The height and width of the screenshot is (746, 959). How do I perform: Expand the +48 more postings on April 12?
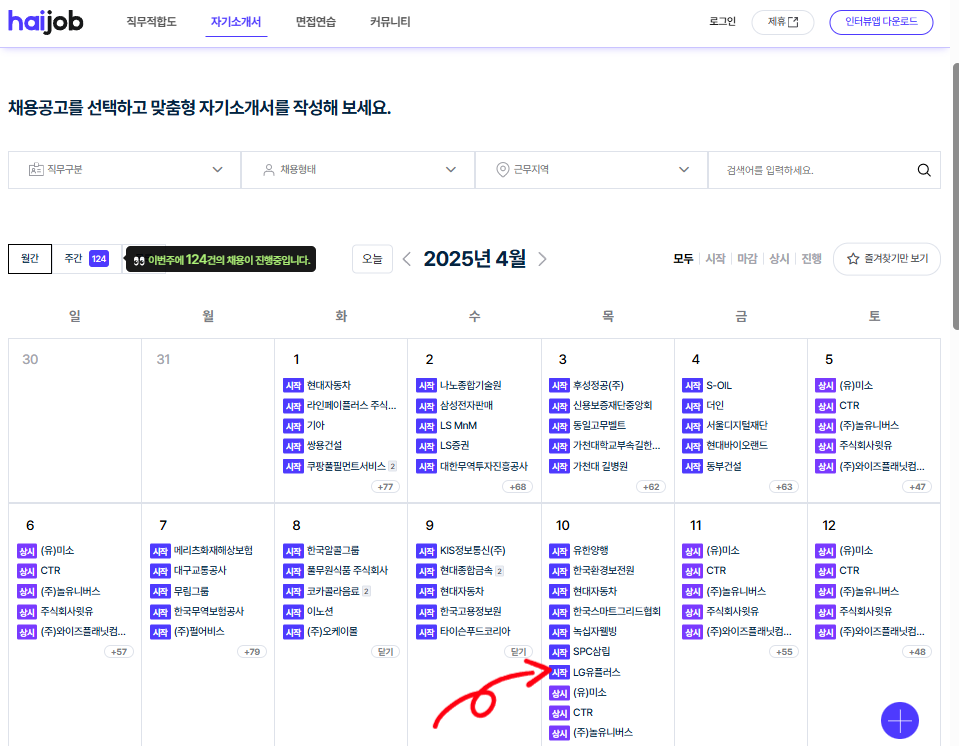pyautogui.click(x=917, y=652)
